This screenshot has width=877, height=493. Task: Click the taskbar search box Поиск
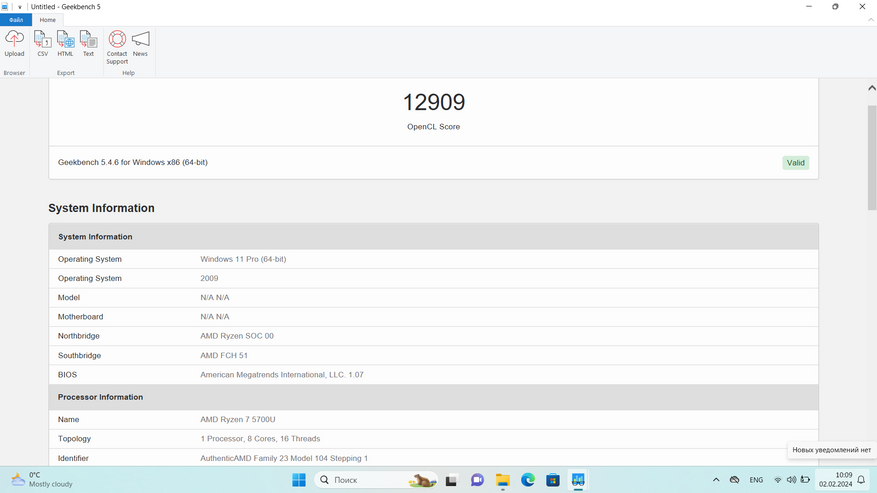(376, 480)
